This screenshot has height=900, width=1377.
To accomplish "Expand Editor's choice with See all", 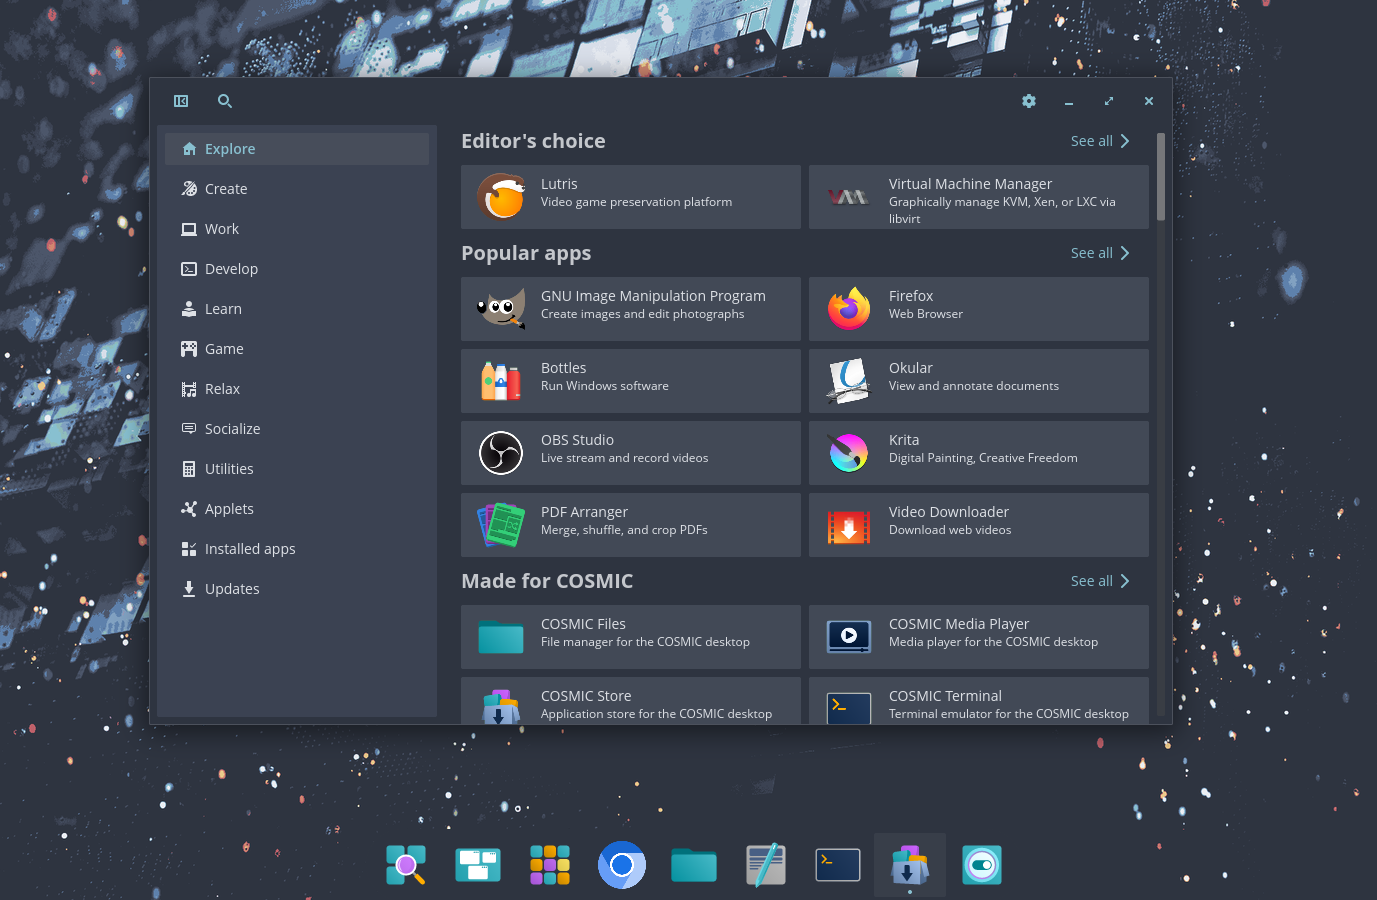I will click(x=1100, y=141).
